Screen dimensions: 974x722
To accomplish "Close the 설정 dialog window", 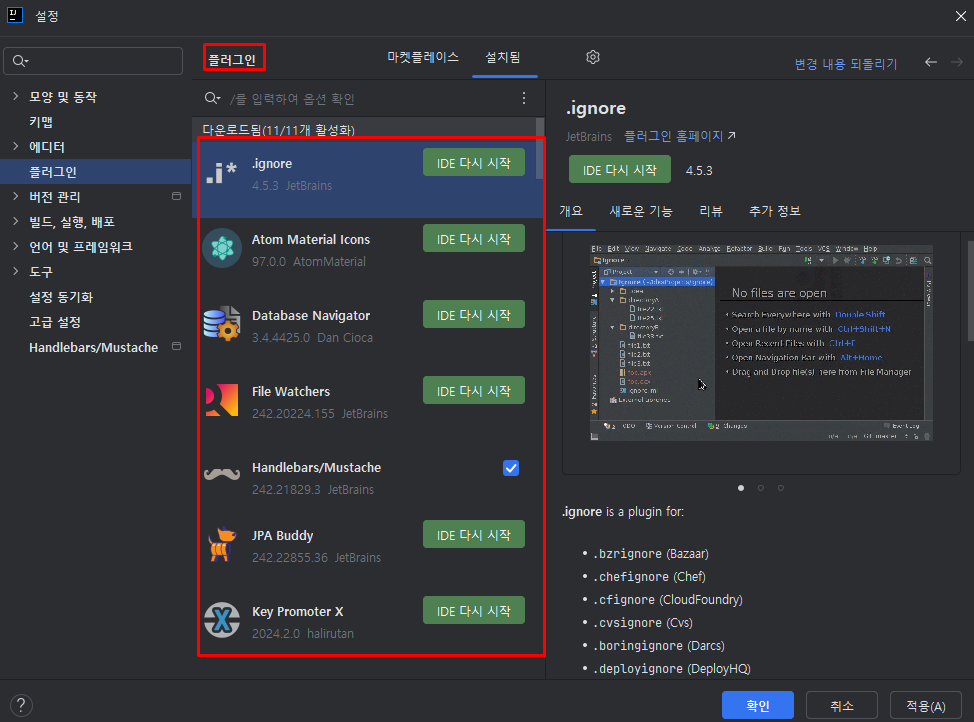I will (x=960, y=16).
